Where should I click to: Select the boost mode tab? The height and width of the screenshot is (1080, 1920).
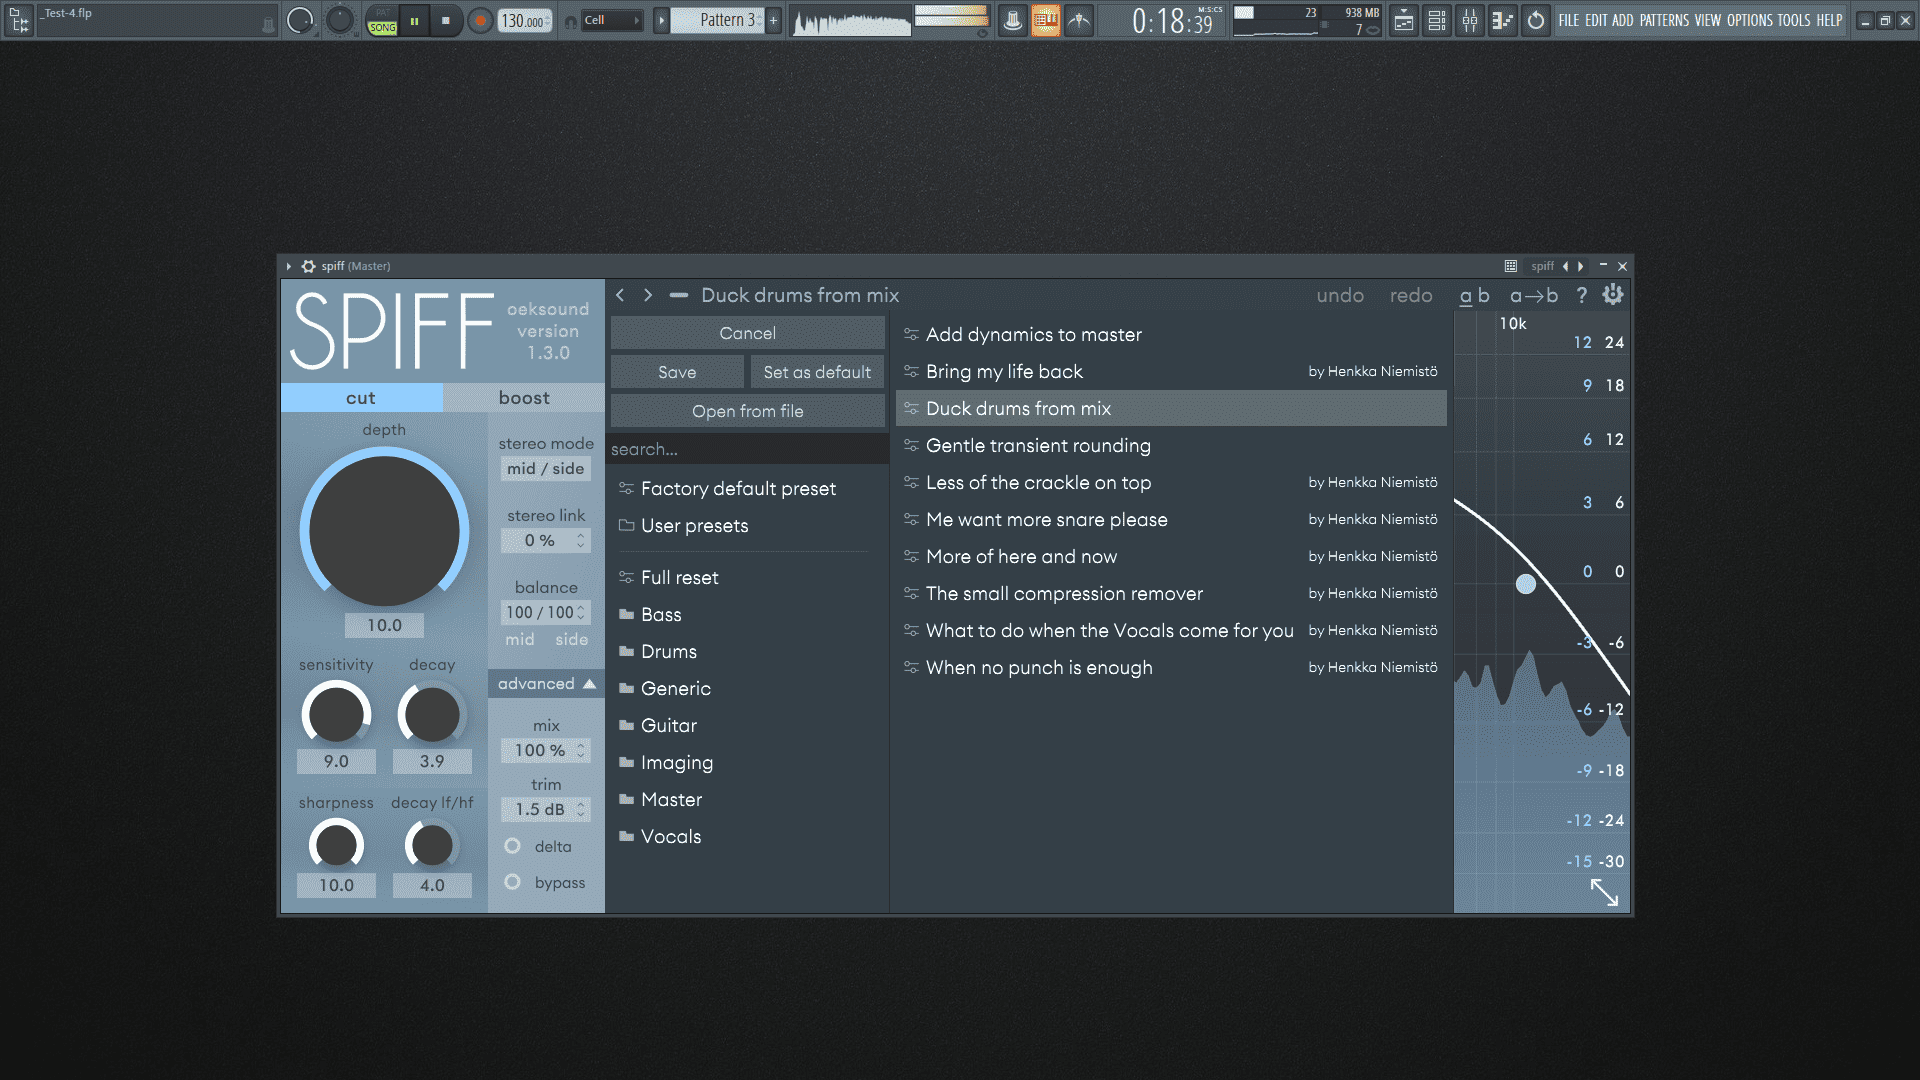click(x=524, y=398)
